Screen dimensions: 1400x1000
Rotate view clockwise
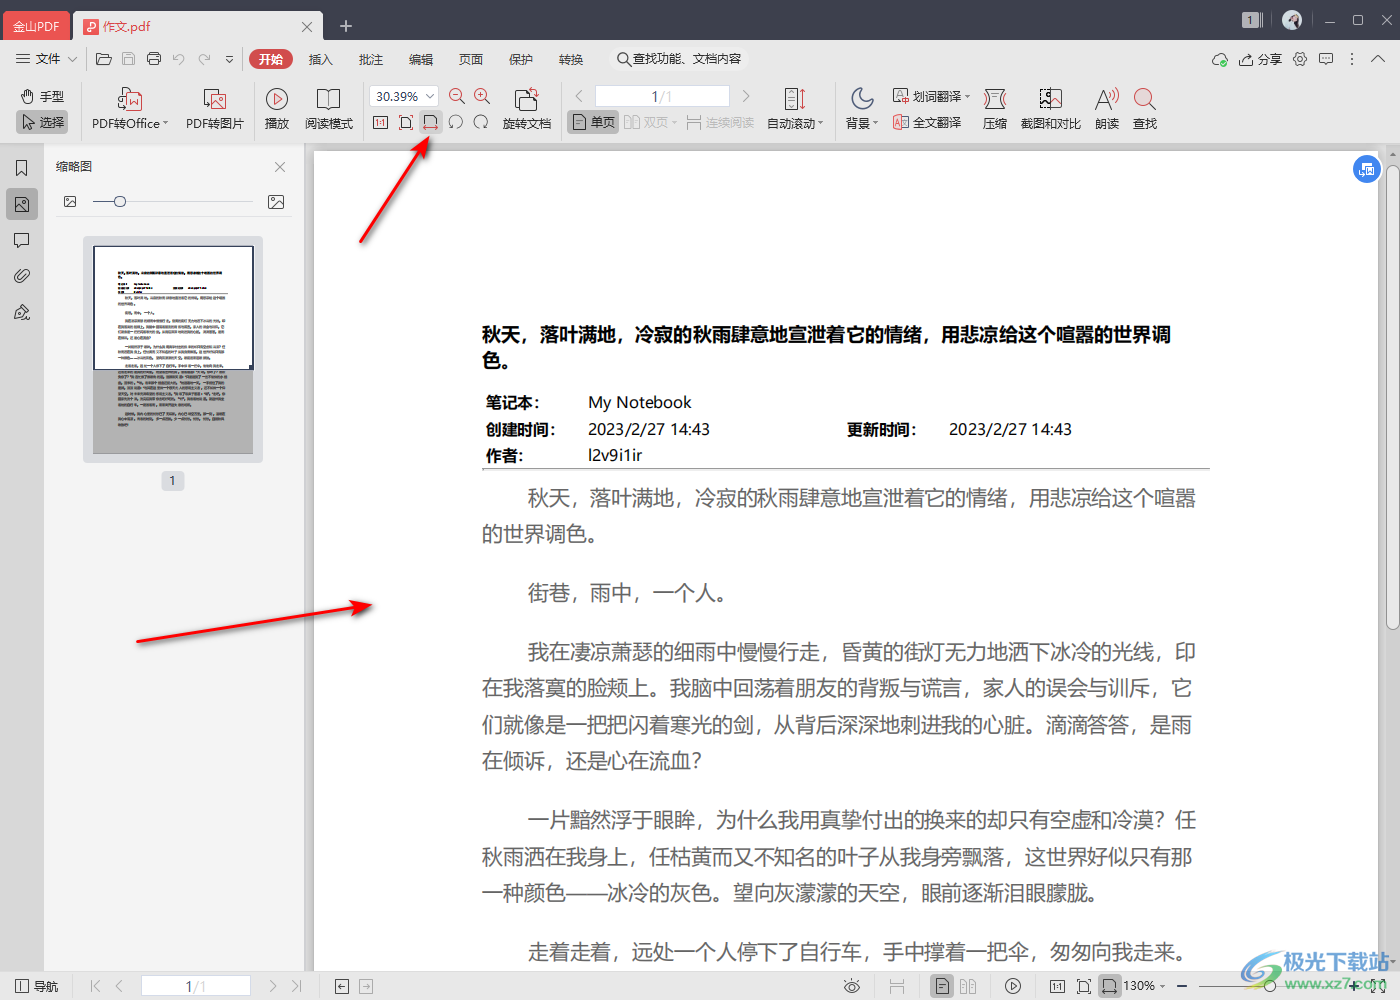click(x=481, y=122)
